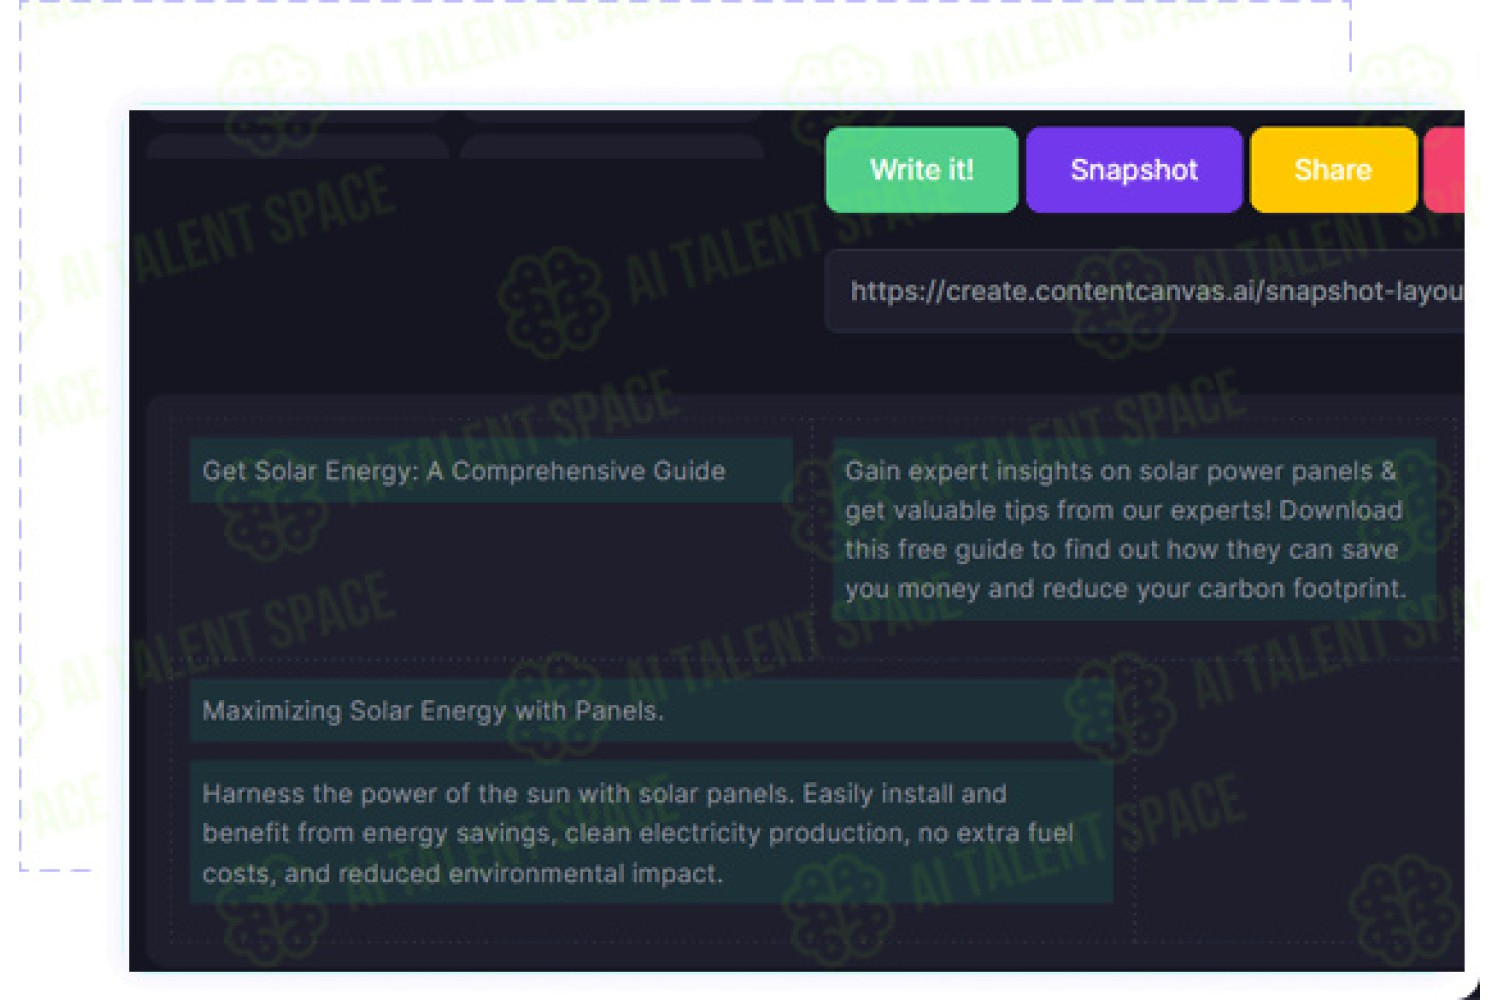Click the partially visible pink button
Image resolution: width=1500 pixels, height=1000 pixels.
[x=1444, y=170]
